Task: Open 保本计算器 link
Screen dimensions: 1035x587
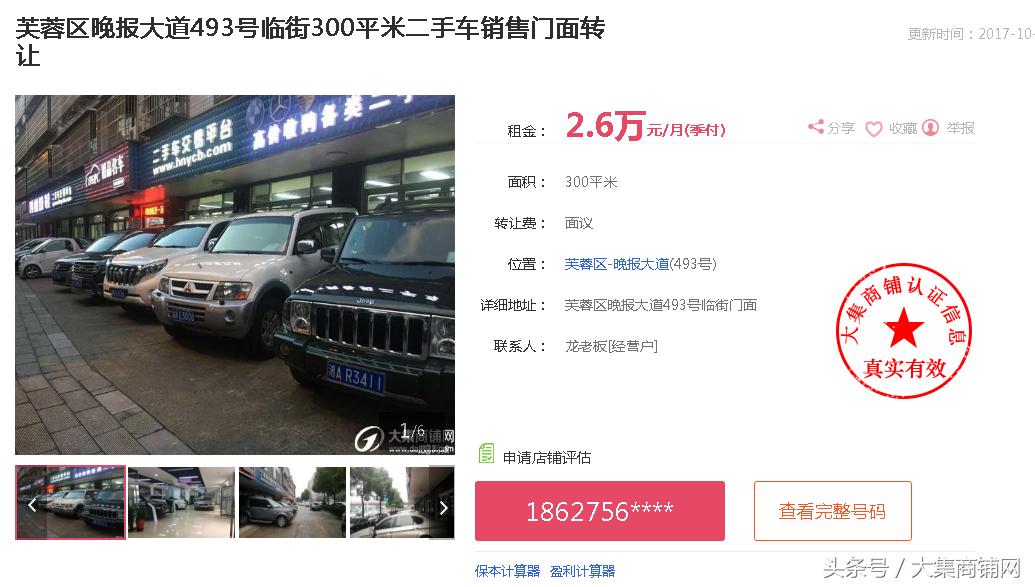Action: (x=507, y=571)
